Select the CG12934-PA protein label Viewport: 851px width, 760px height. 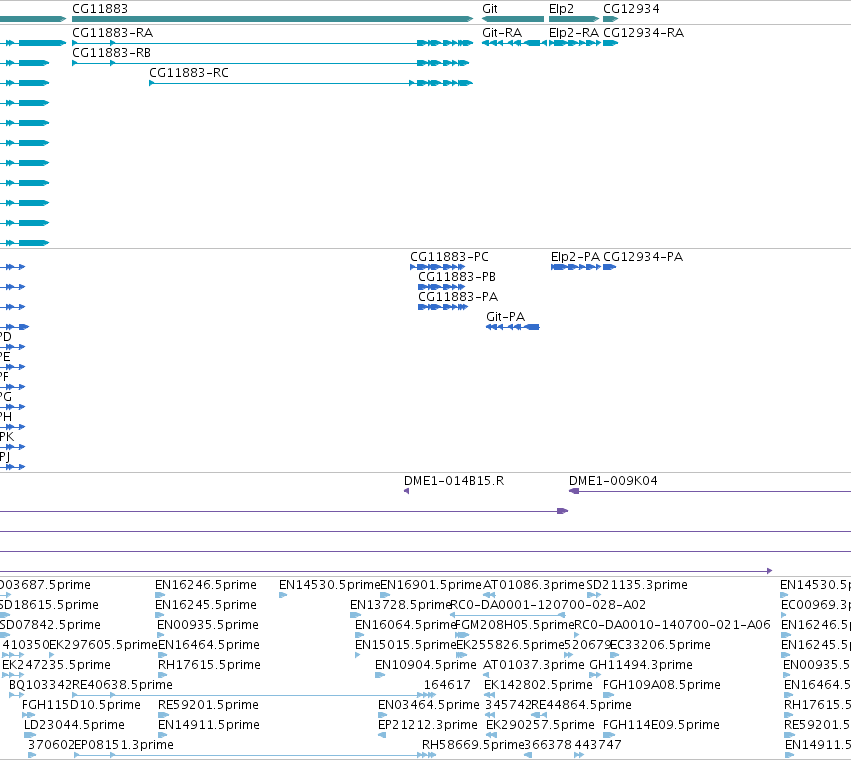pos(643,257)
